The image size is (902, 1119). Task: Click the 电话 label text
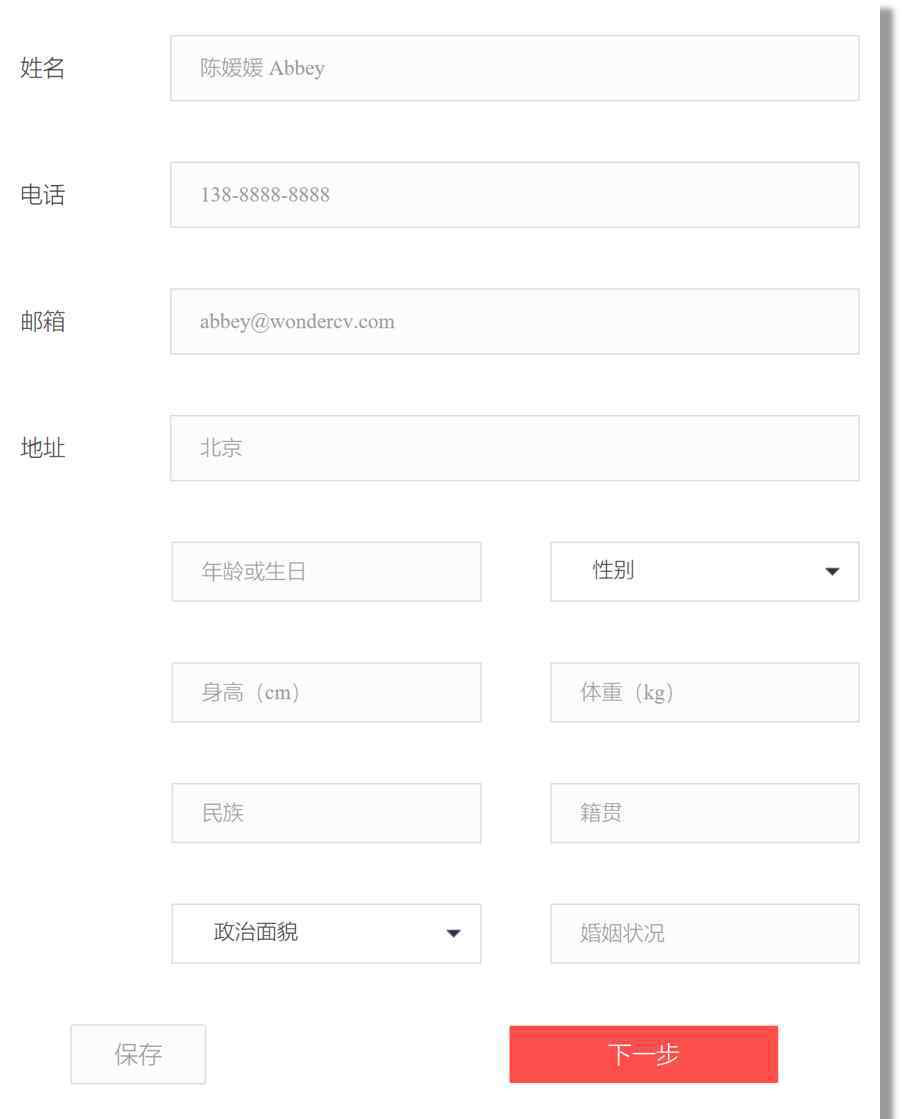43,195
